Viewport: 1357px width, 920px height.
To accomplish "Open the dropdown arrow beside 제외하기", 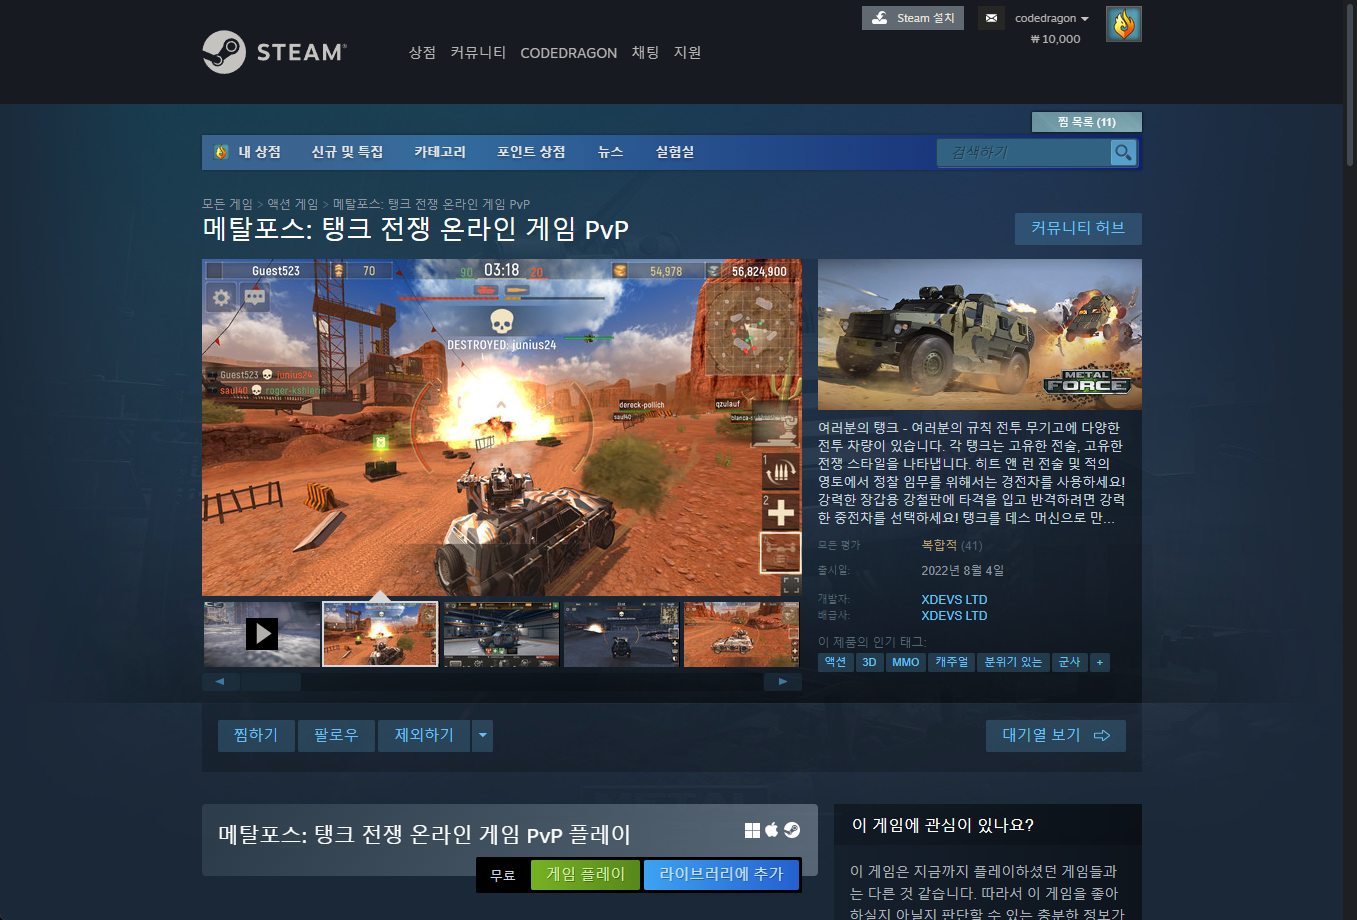I will point(483,736).
